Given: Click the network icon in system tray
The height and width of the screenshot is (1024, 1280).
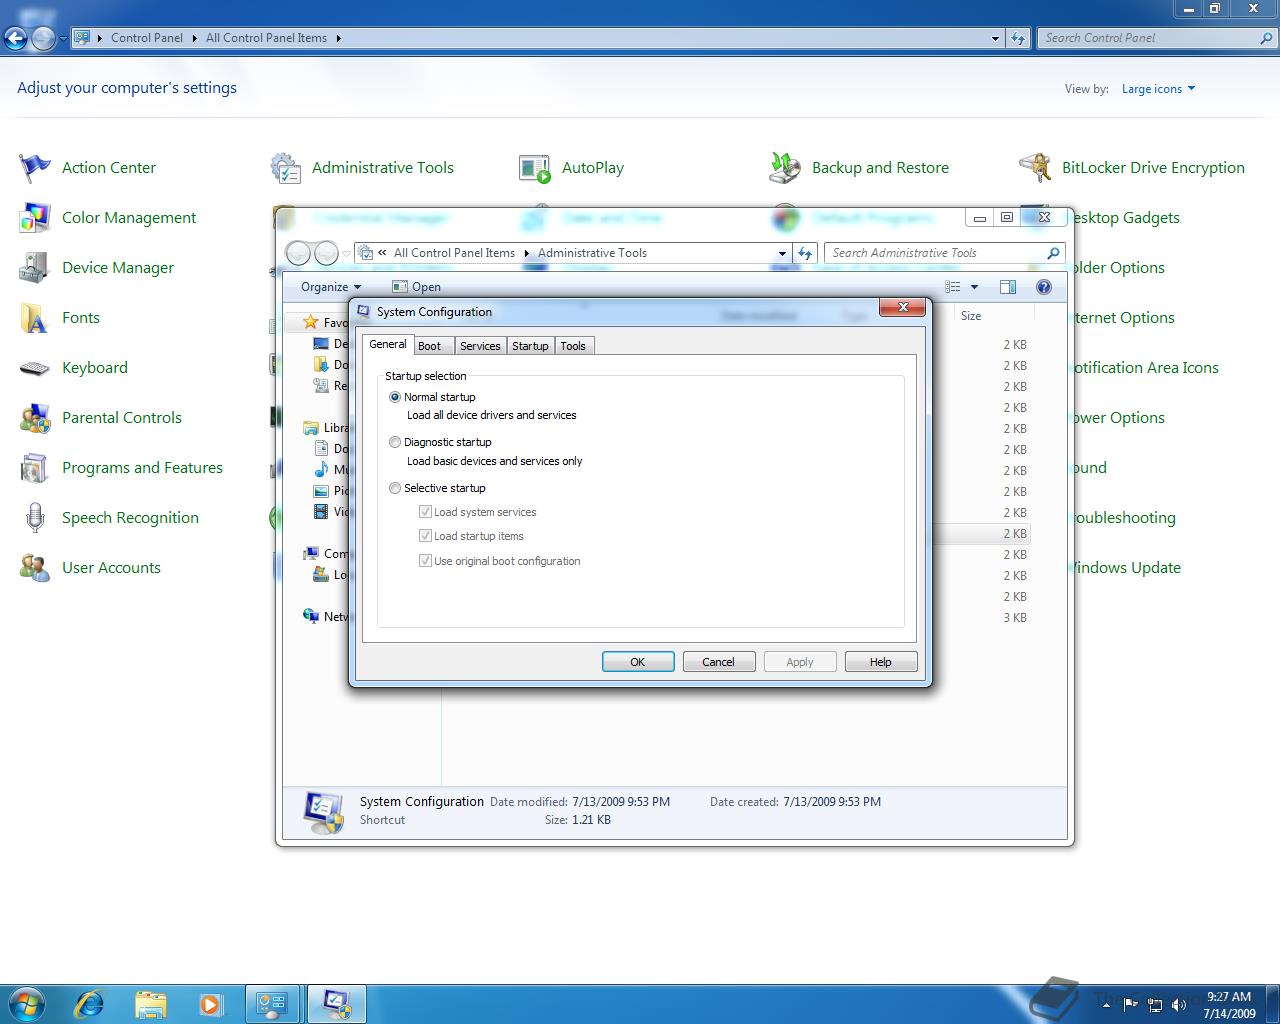Looking at the screenshot, I should point(1155,1004).
